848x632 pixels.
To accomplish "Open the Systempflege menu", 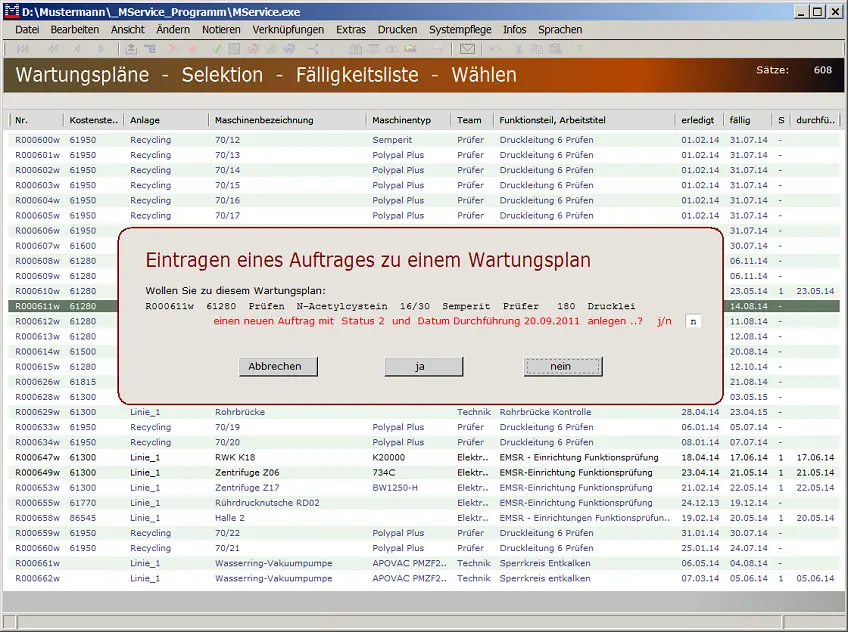I will [x=460, y=30].
